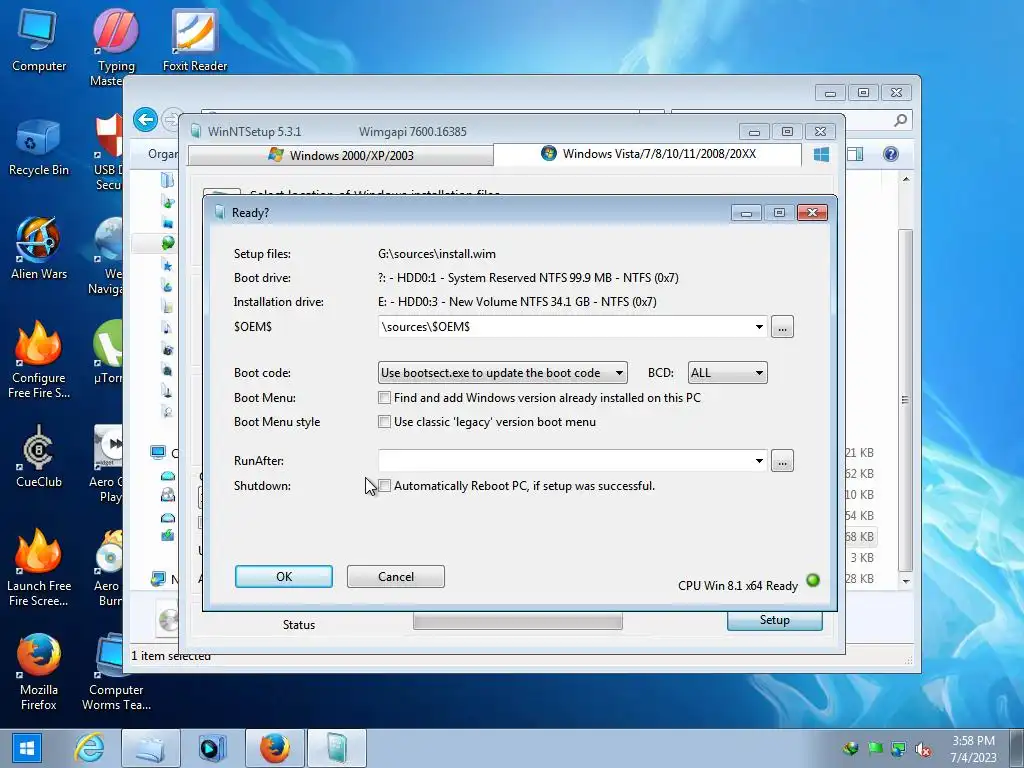Toggle the Explorer preview pane icon

point(855,154)
